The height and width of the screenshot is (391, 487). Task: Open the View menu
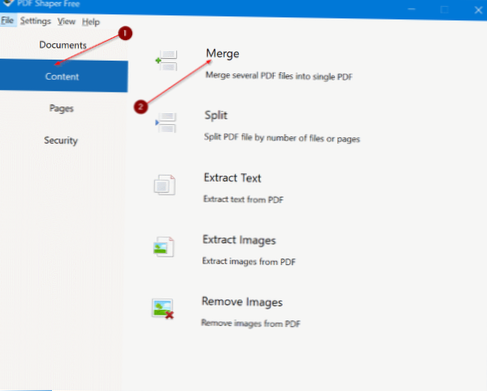click(66, 22)
